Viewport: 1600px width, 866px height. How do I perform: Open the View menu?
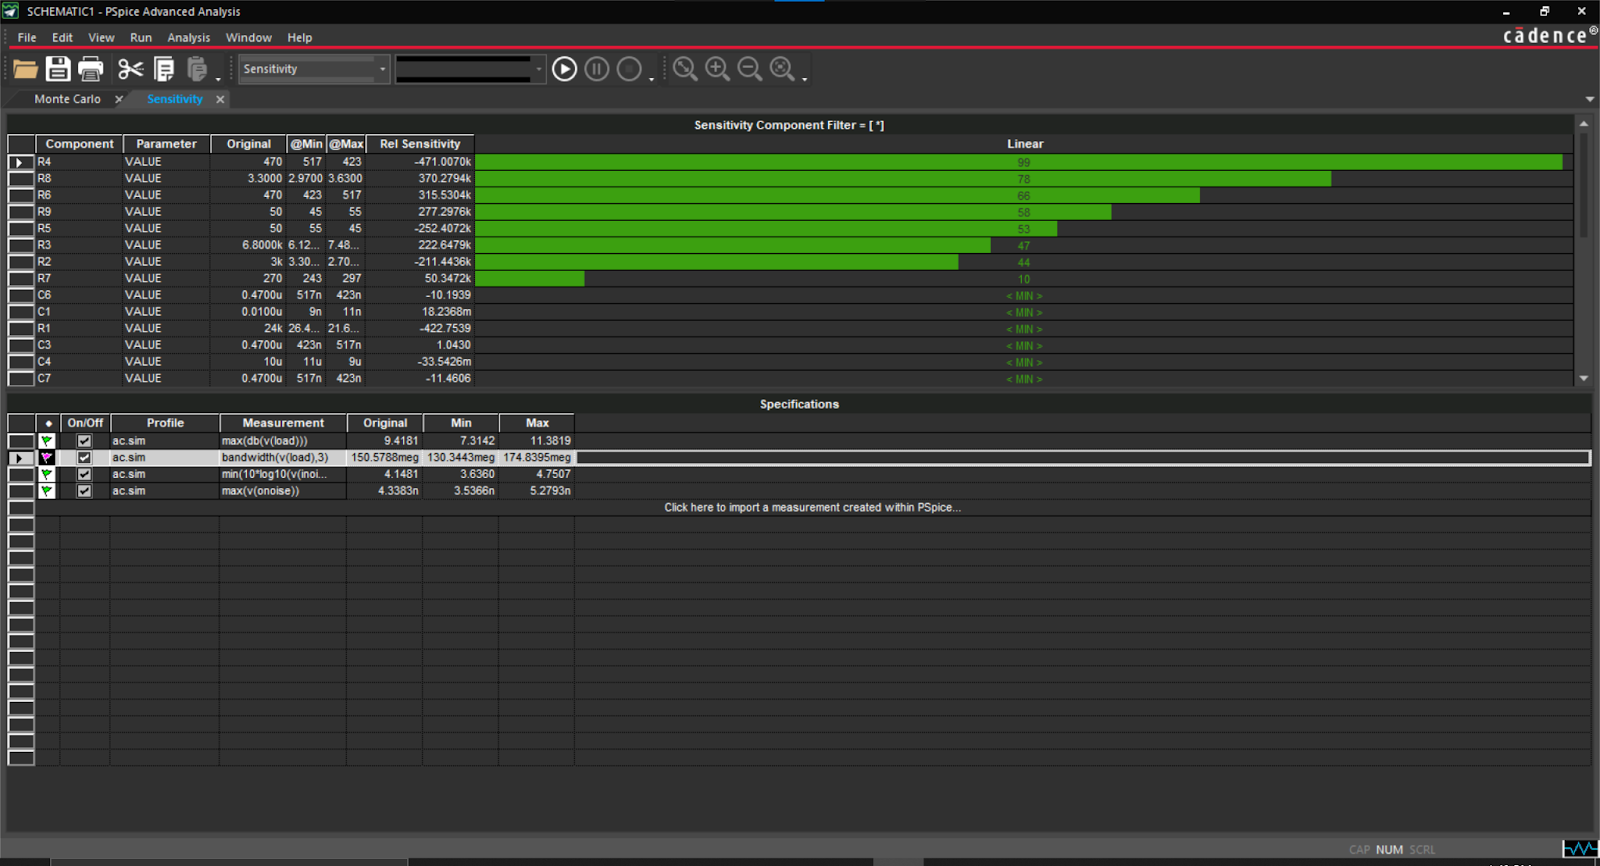pos(101,38)
